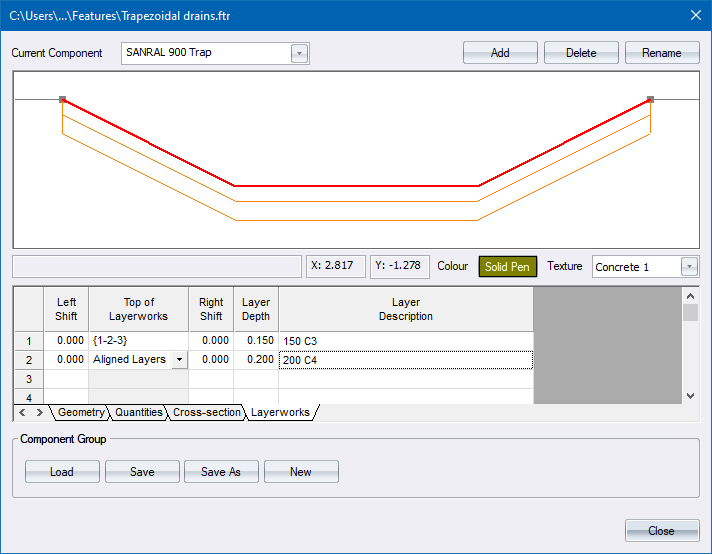Select the Cross-section tab
This screenshot has height=554, width=712.
pyautogui.click(x=206, y=412)
